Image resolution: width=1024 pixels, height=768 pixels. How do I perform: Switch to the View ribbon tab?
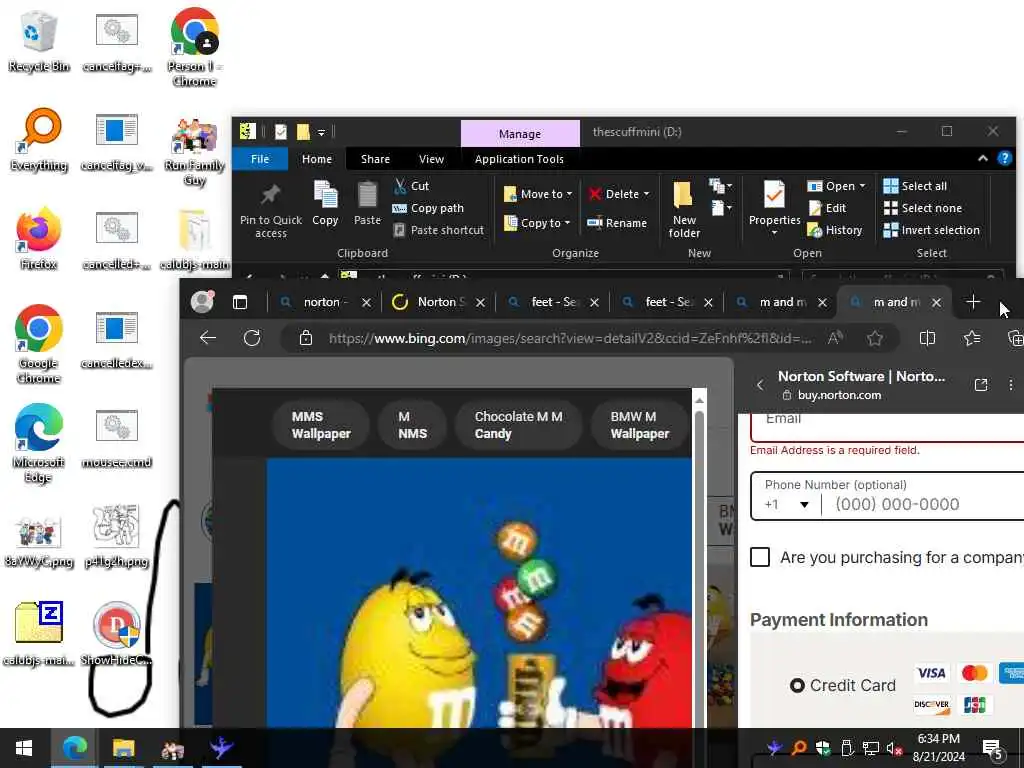click(432, 159)
